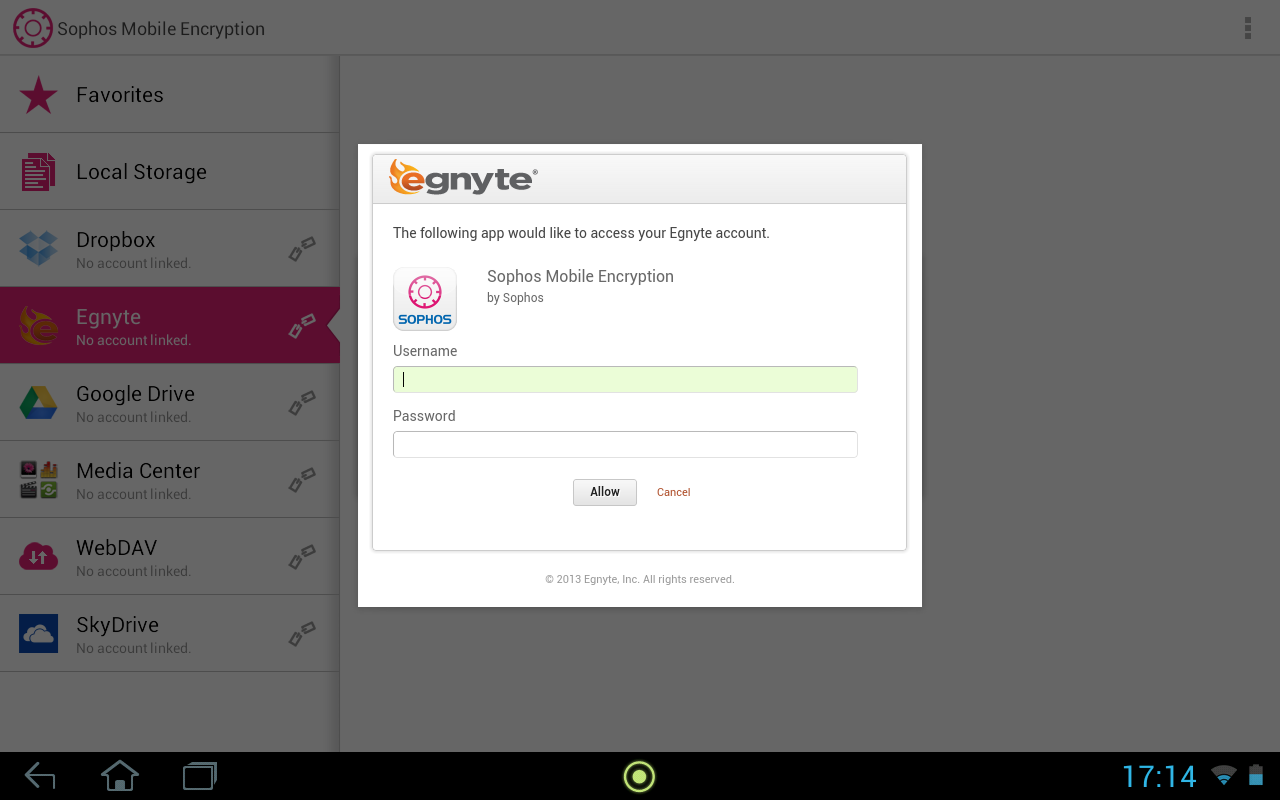The image size is (1280, 800).
Task: Tap "No account linked." under Media Center
Action: (x=133, y=494)
